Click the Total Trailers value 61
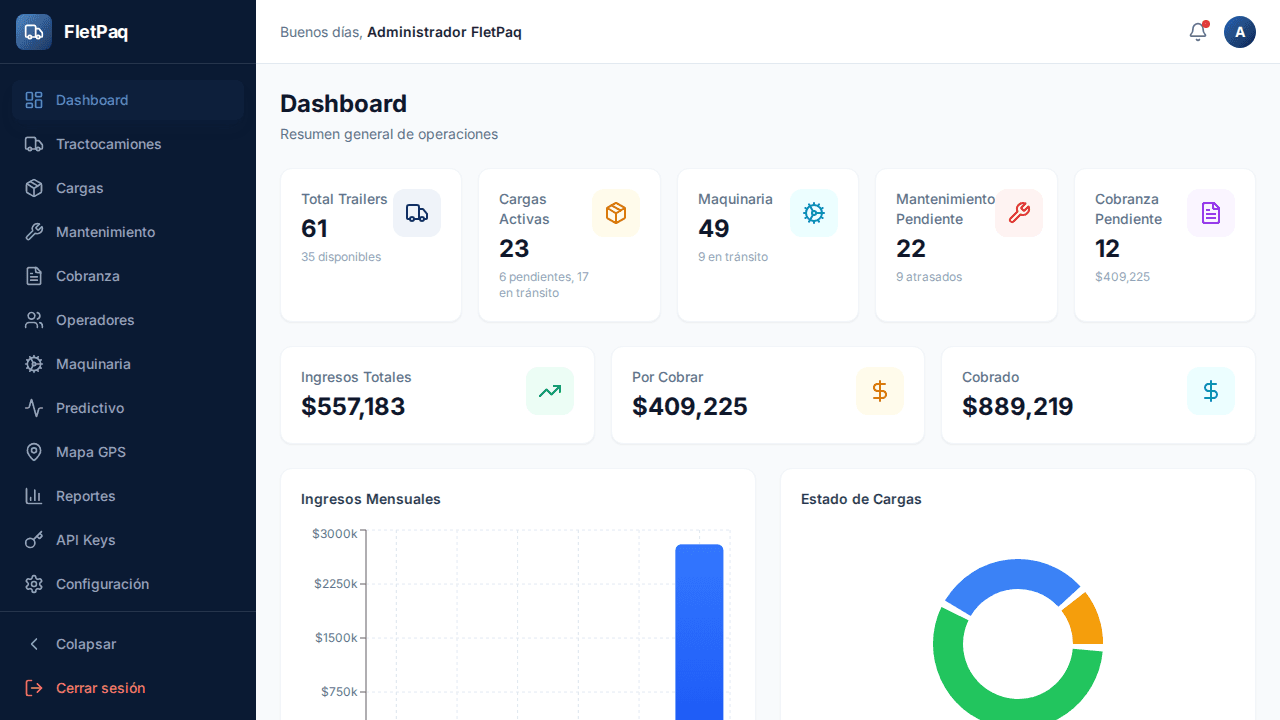1280x720 pixels. [314, 229]
